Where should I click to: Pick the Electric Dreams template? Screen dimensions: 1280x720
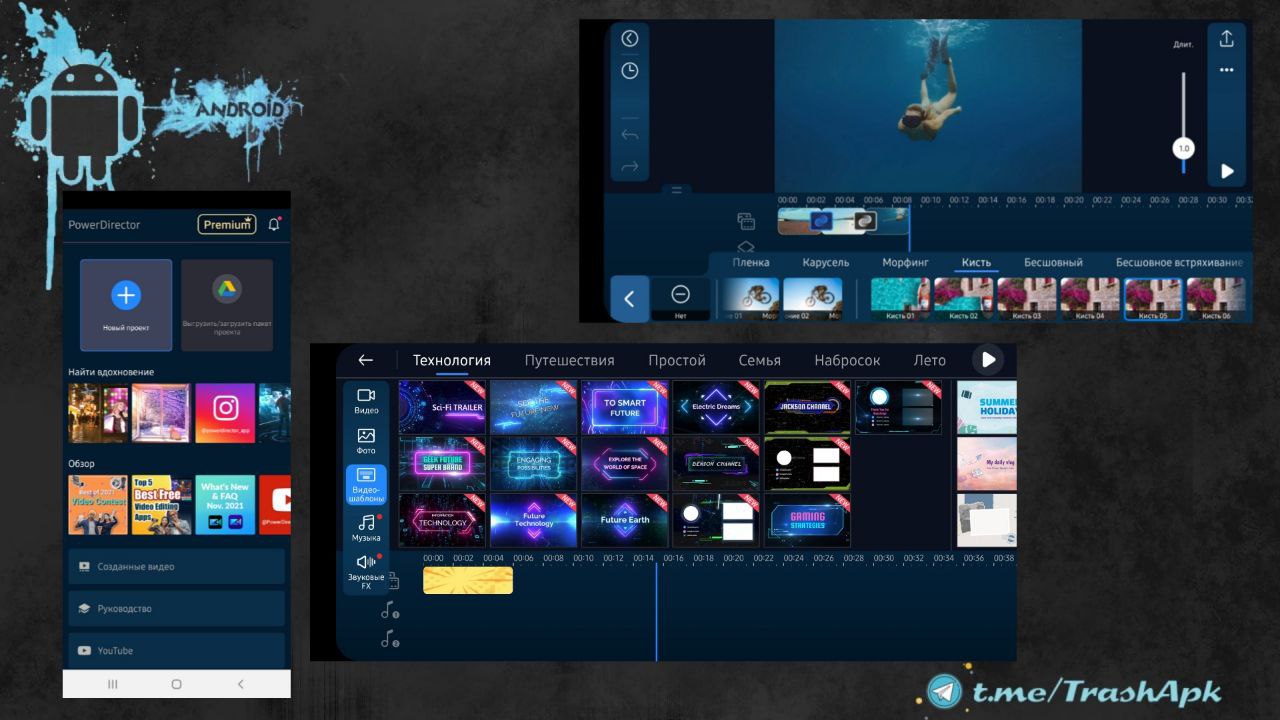pos(715,407)
